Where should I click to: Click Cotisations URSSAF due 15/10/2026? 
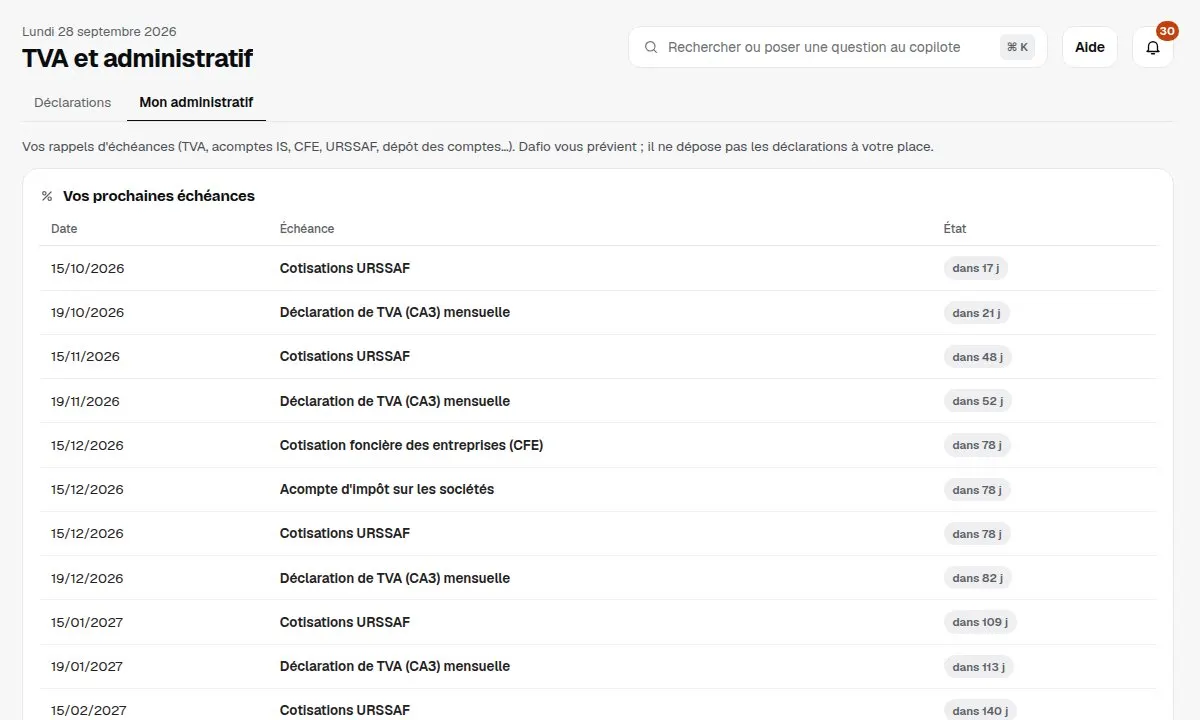(x=345, y=268)
